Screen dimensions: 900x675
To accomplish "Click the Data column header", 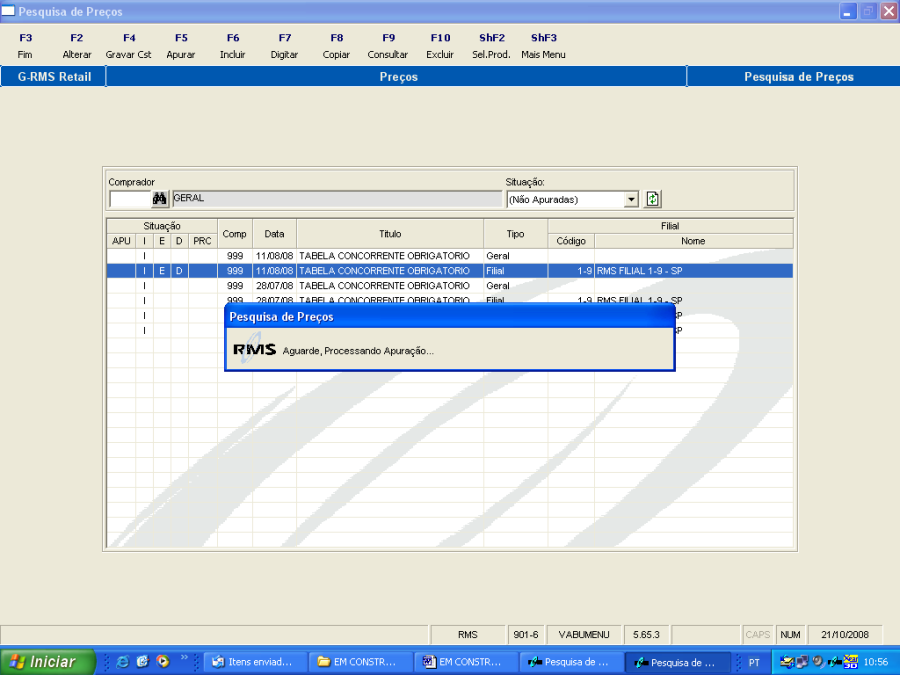I will coord(274,234).
